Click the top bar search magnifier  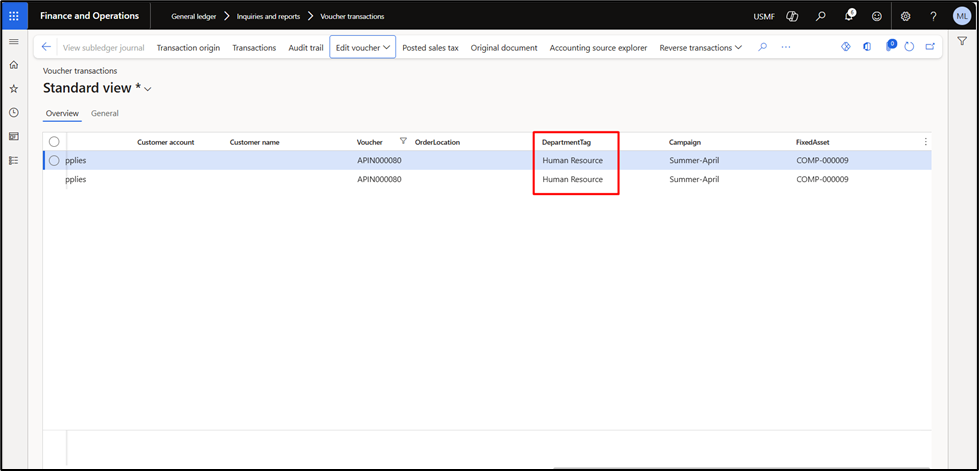click(x=821, y=16)
